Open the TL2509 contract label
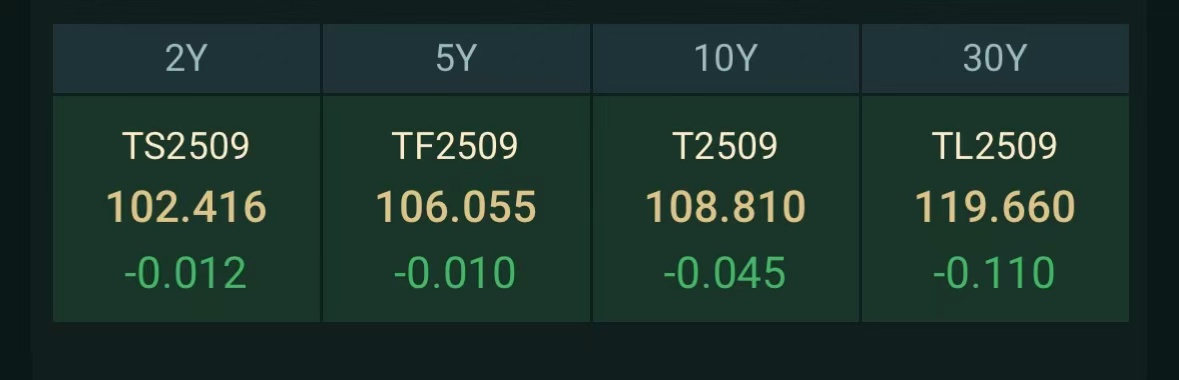The width and height of the screenshot is (1179, 380). pos(995,146)
